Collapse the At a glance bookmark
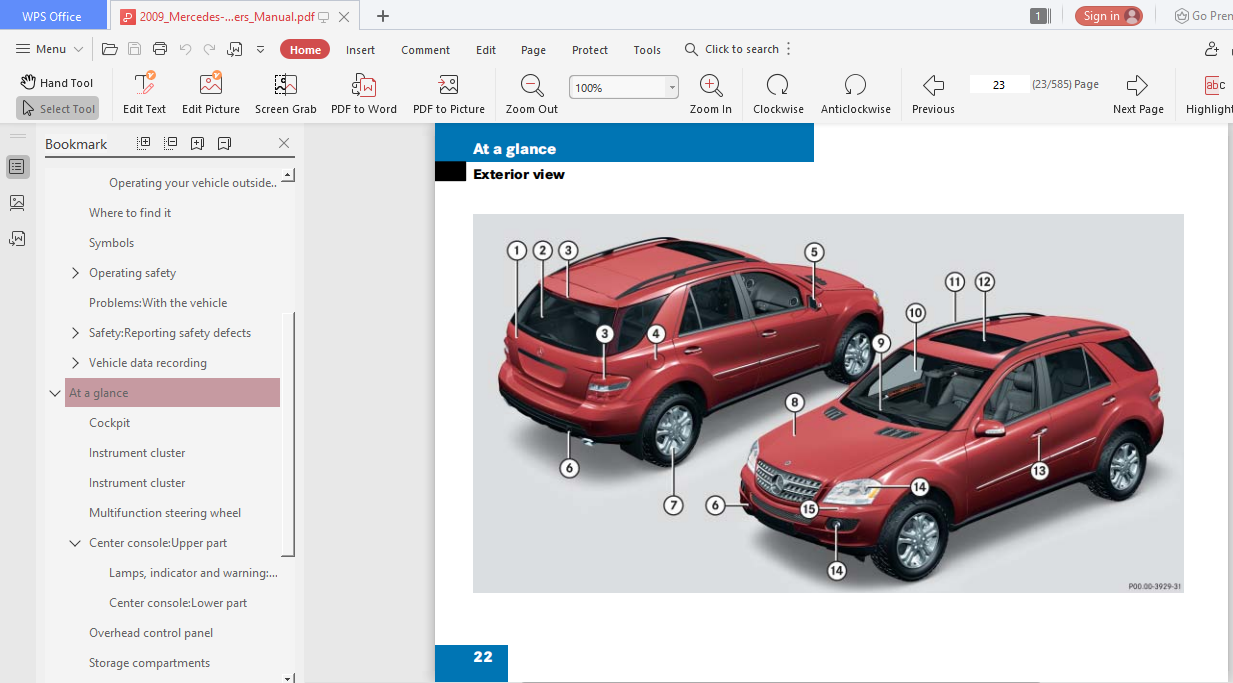1233x683 pixels. [x=55, y=393]
